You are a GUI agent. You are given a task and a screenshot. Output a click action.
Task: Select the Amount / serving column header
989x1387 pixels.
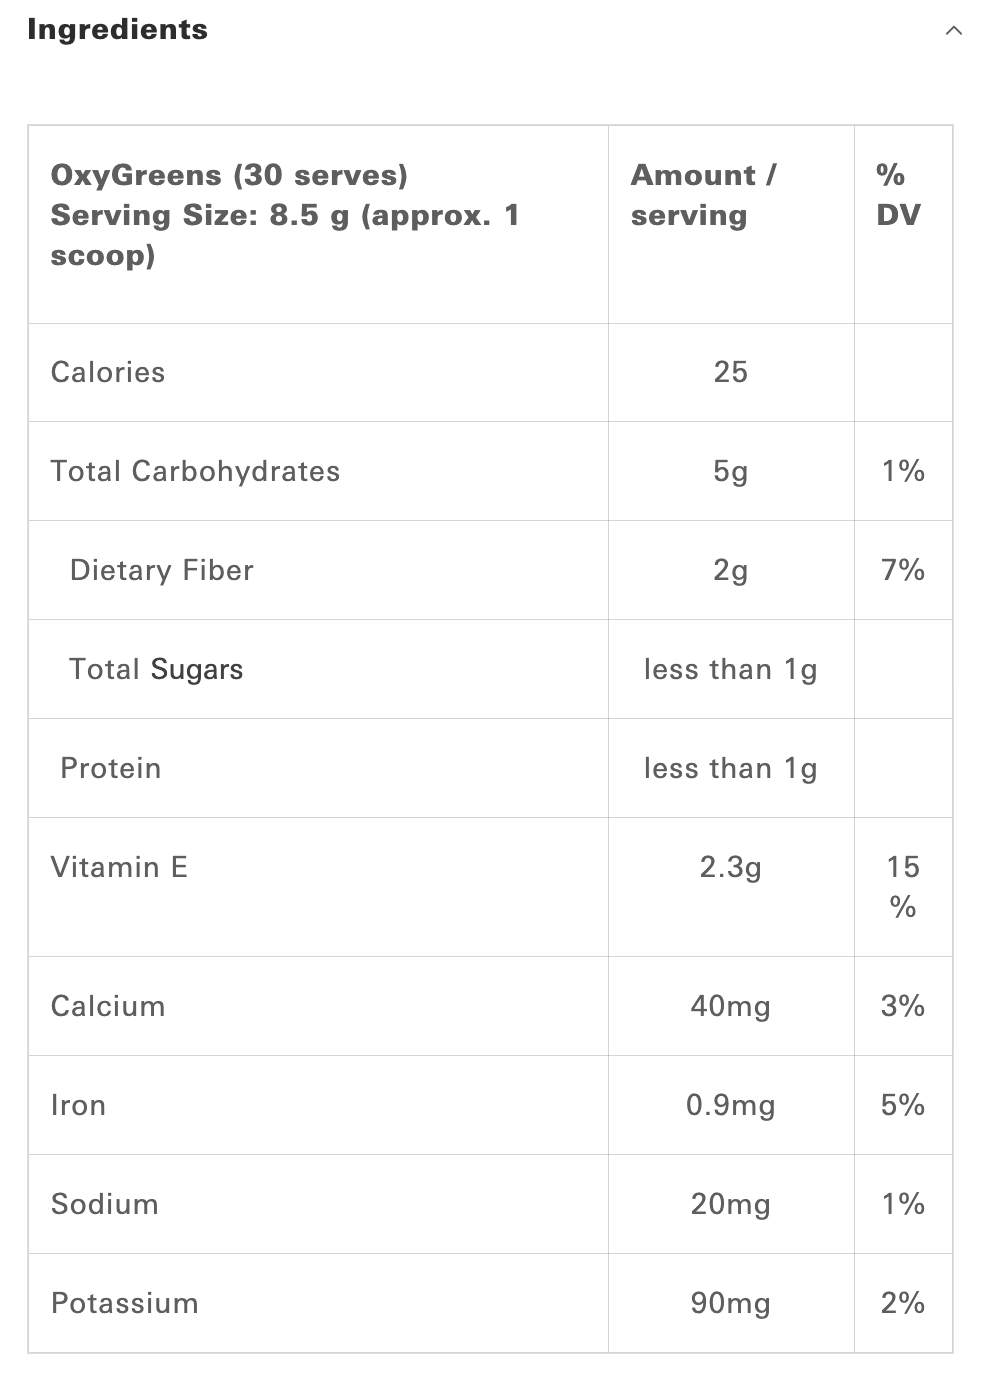click(x=703, y=195)
